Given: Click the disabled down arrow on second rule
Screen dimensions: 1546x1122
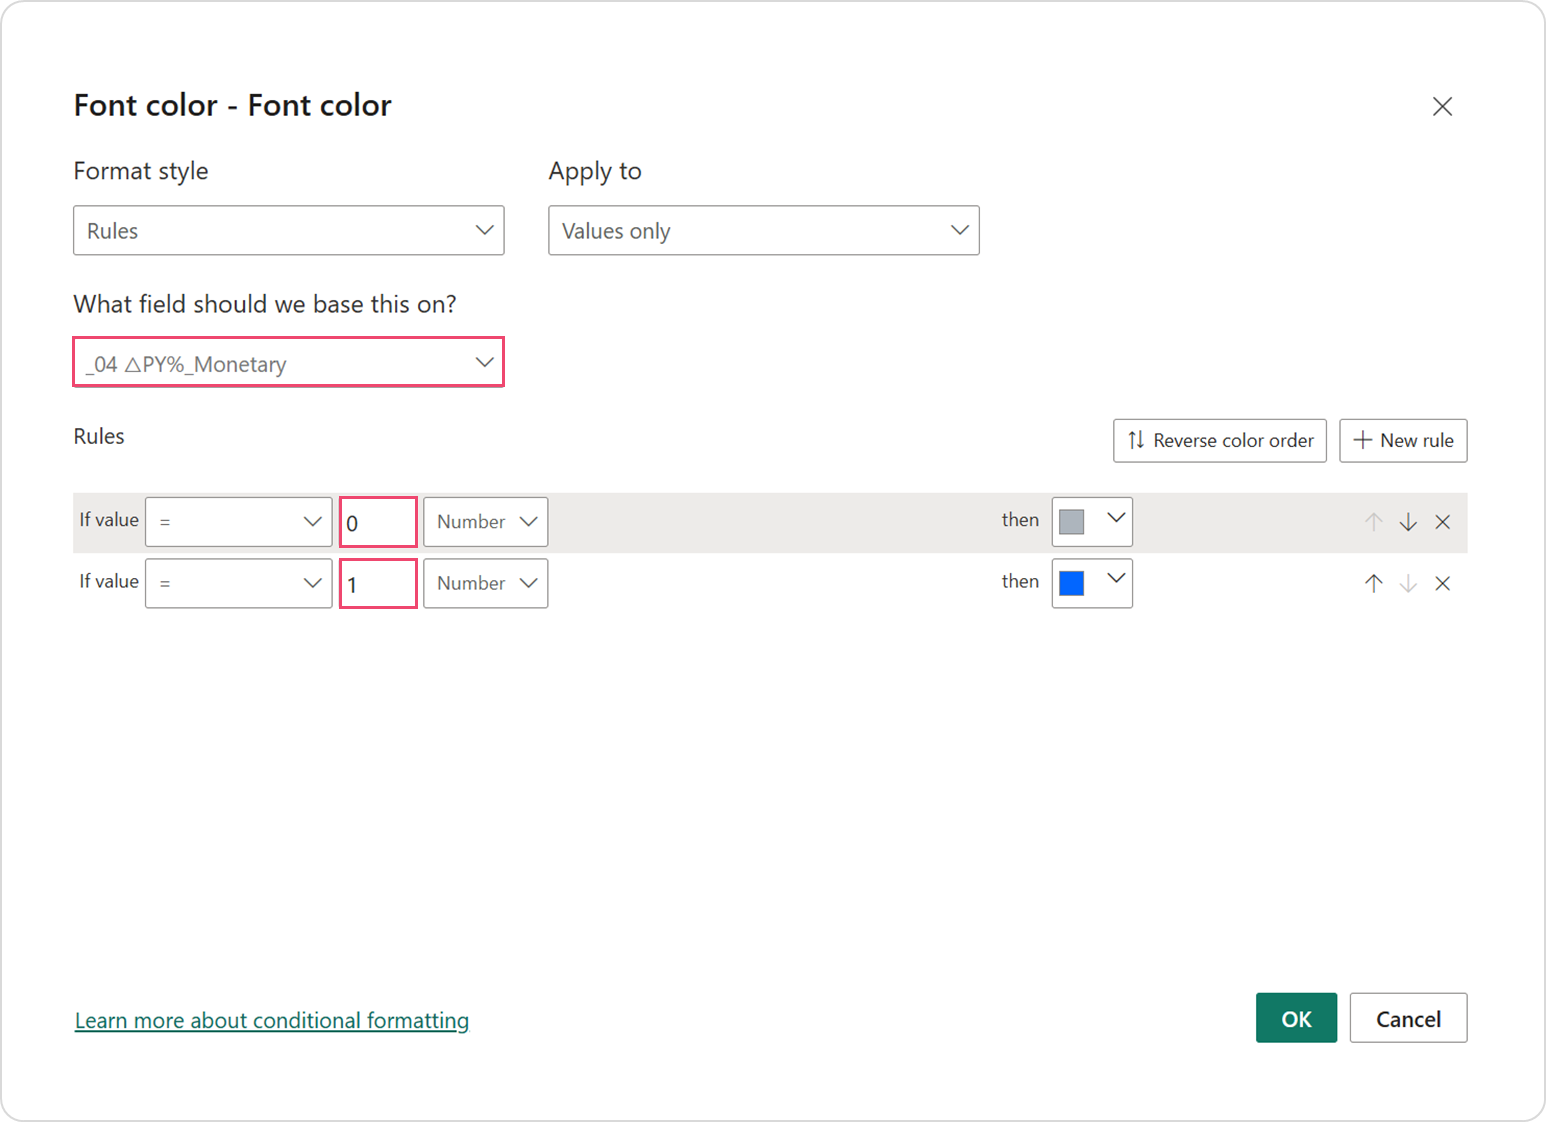Looking at the screenshot, I should (x=1408, y=584).
